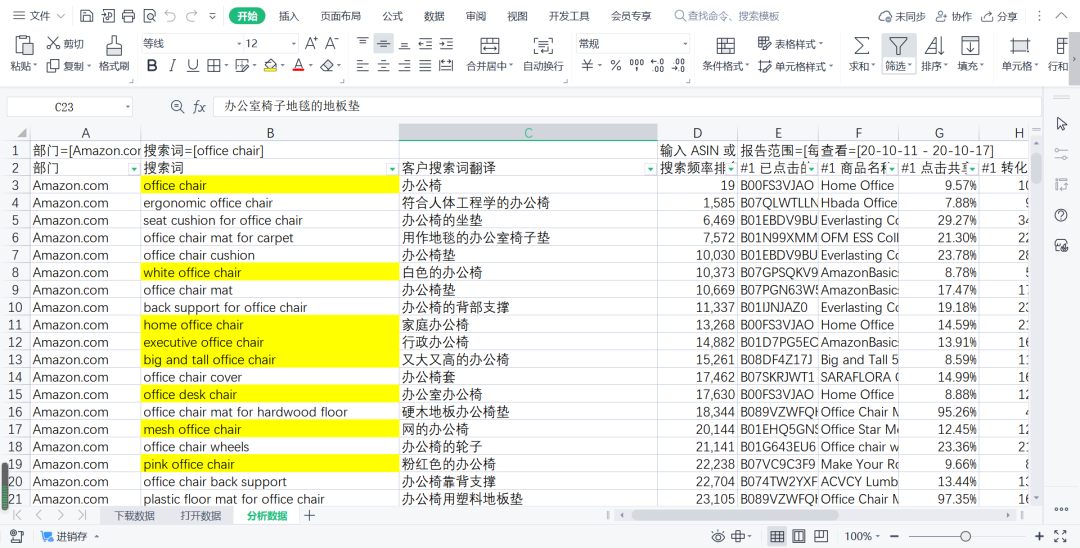Decrease font size with A- icon

(331, 43)
